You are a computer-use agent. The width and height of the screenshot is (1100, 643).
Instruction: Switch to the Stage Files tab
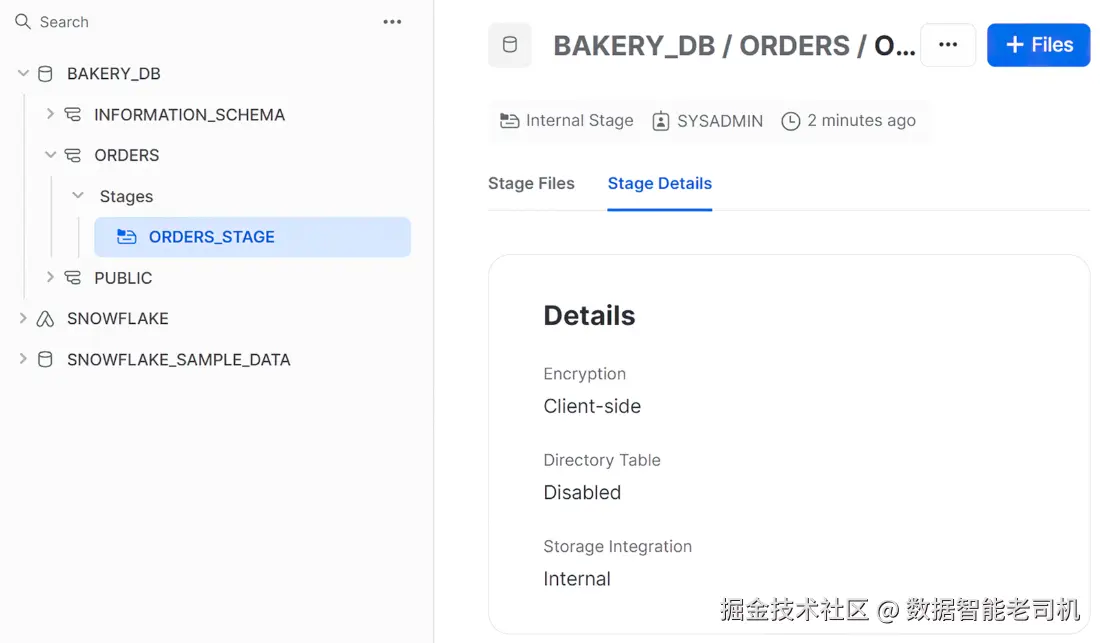pyautogui.click(x=531, y=183)
